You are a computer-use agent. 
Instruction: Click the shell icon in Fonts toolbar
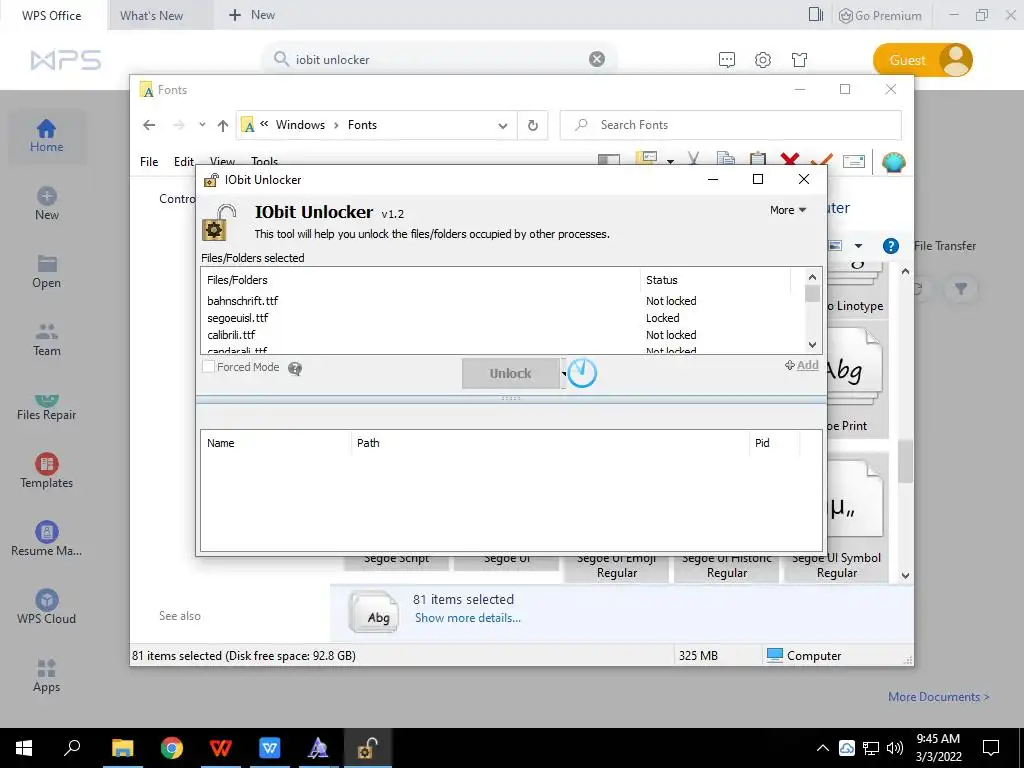893,161
